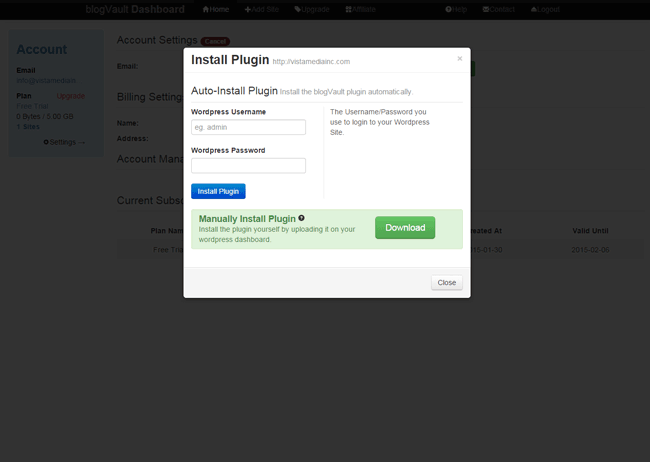Click the Install Plugin blue button

[218, 191]
